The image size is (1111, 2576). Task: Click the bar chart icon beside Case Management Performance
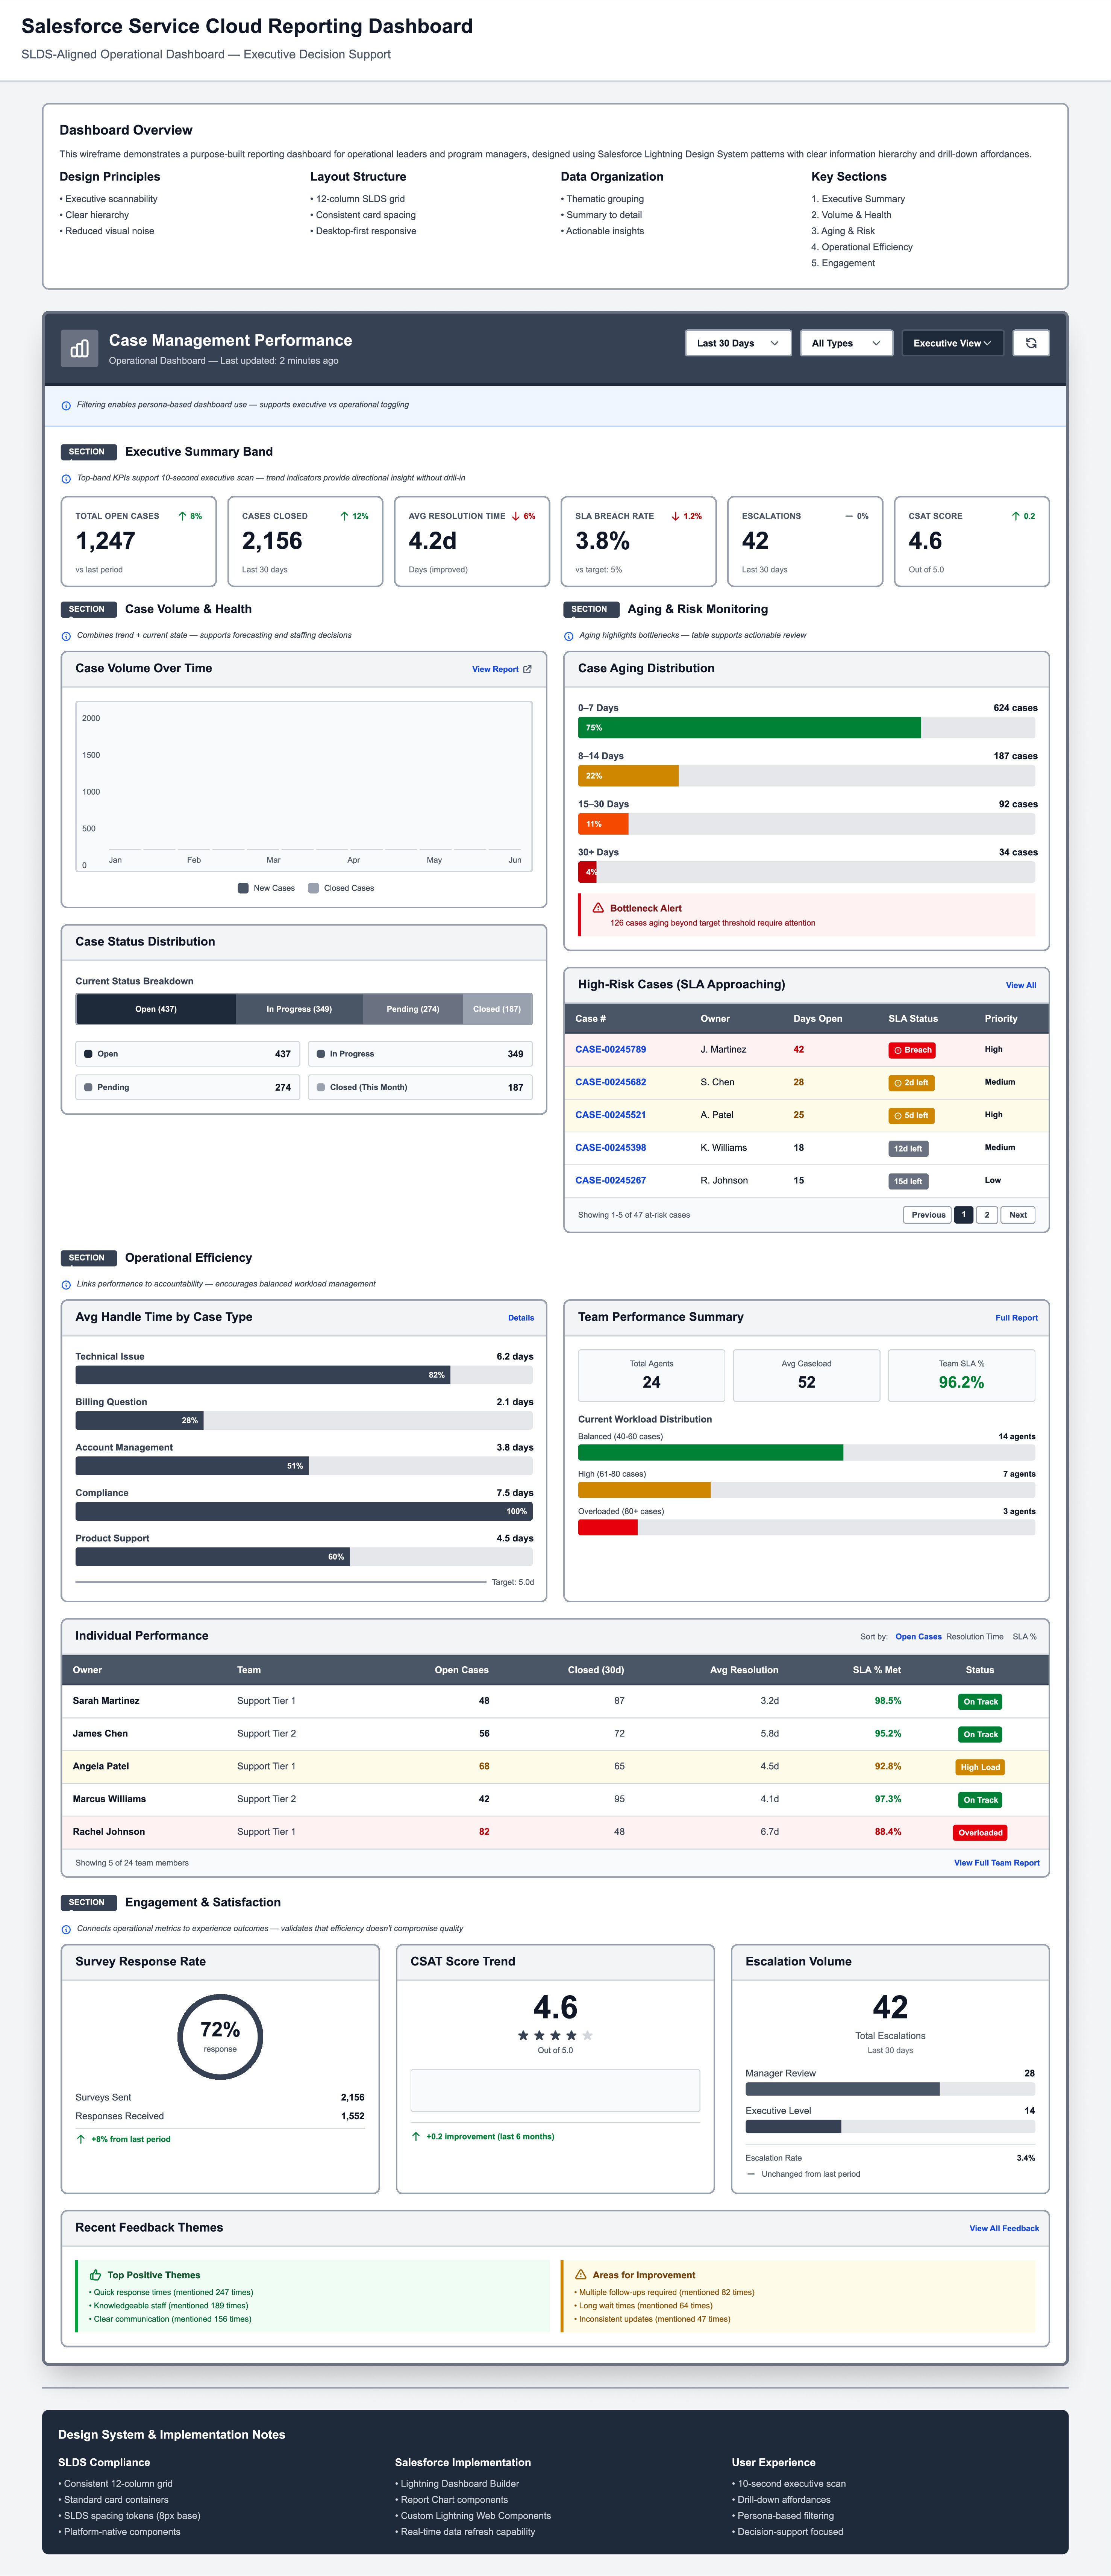click(79, 349)
